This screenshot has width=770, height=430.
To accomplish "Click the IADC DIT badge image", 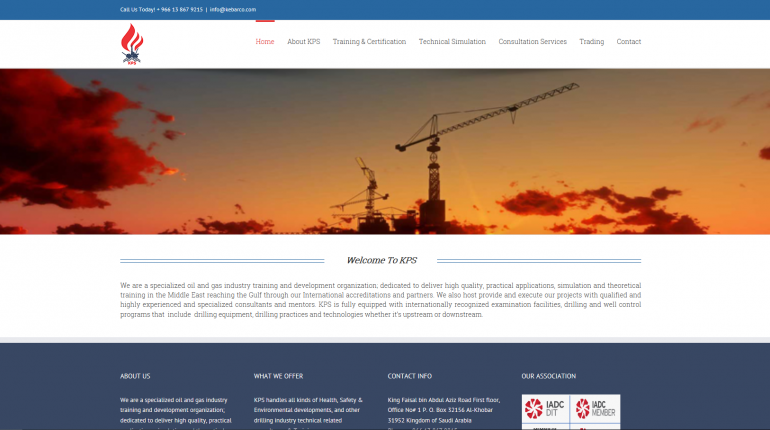I will click(x=546, y=408).
